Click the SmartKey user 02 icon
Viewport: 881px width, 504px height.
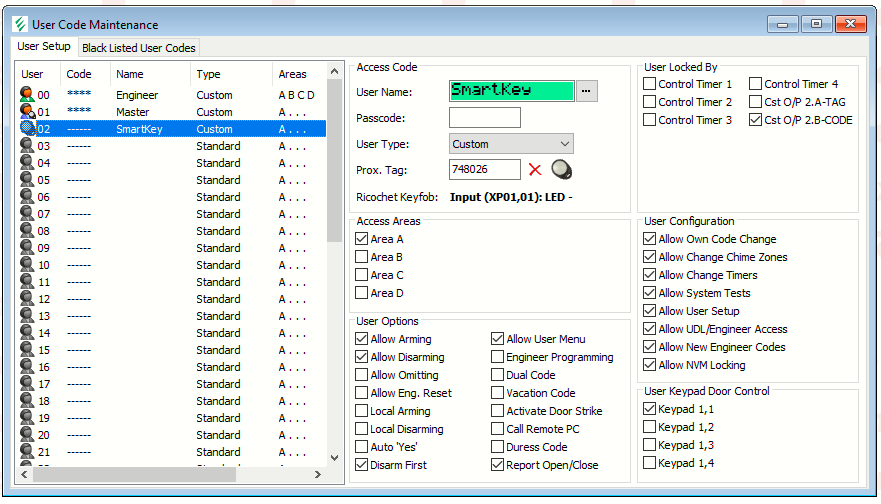(27, 129)
